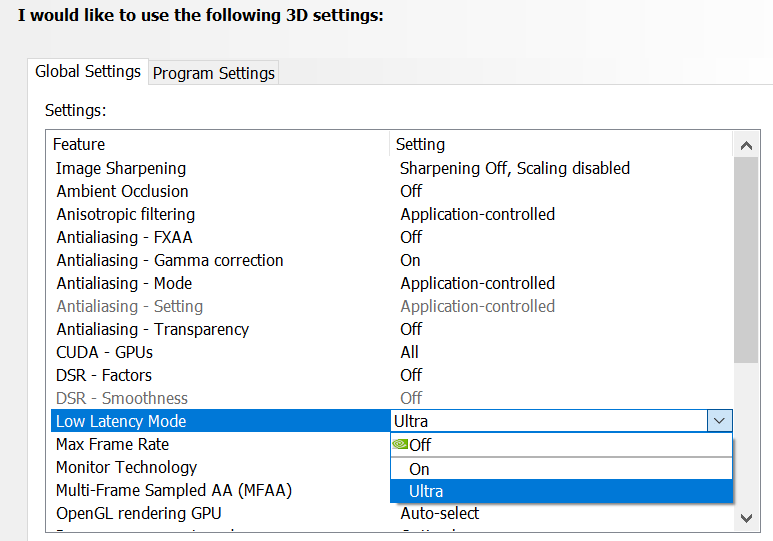Select the Image Sharpening row
Image resolution: width=773 pixels, height=541 pixels.
click(121, 168)
